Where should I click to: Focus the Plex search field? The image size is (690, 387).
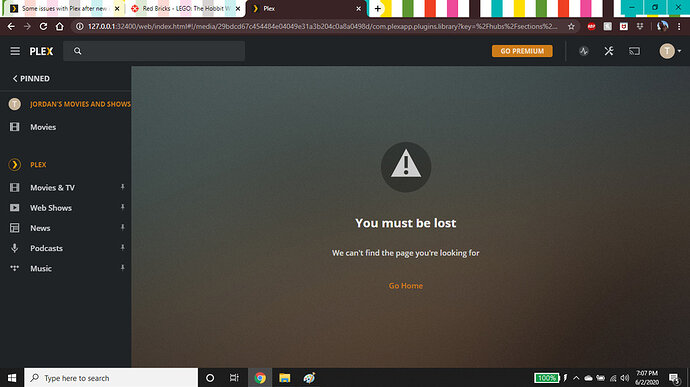pos(154,51)
